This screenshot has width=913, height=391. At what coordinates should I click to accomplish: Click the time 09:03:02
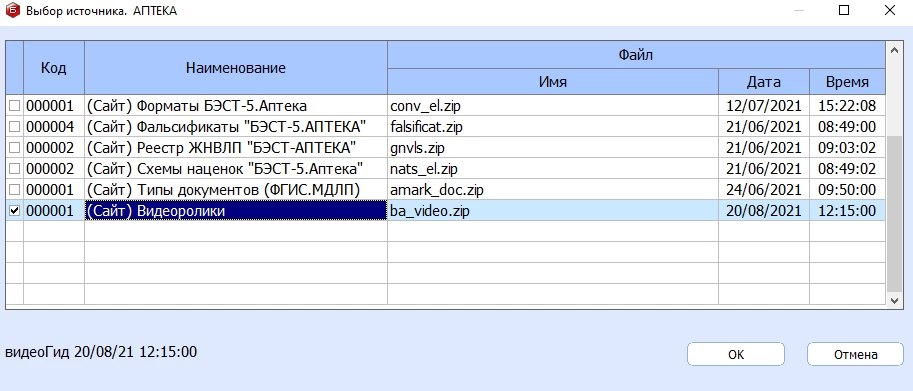click(x=847, y=148)
